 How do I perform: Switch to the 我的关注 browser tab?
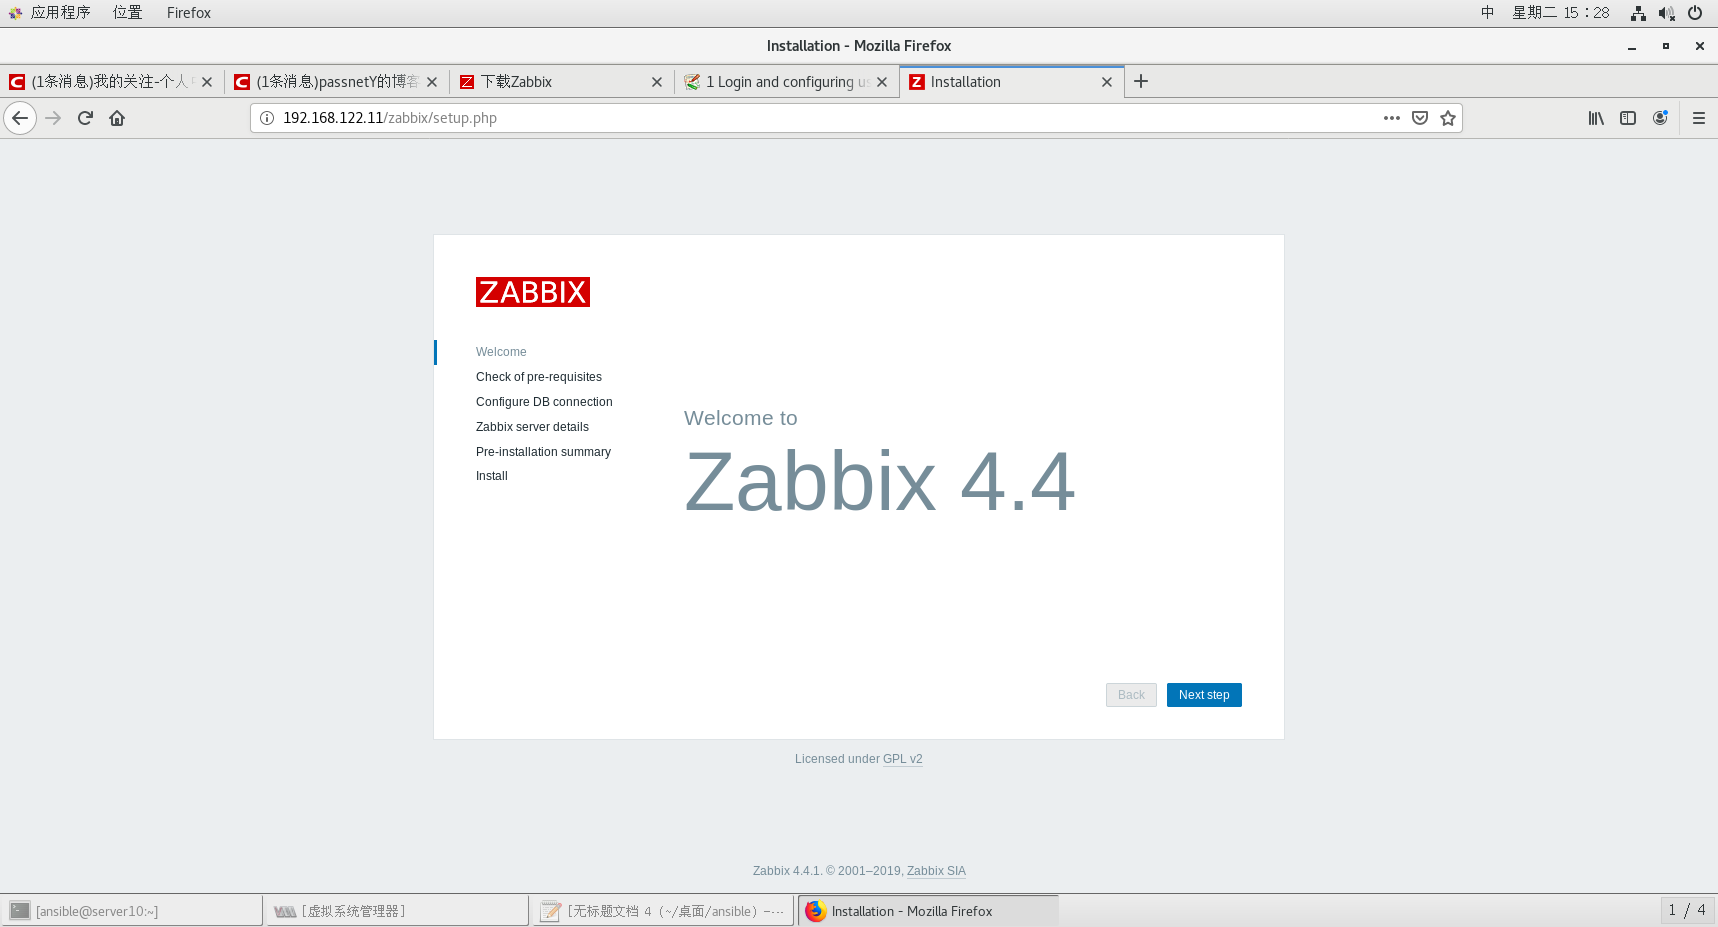click(110, 82)
